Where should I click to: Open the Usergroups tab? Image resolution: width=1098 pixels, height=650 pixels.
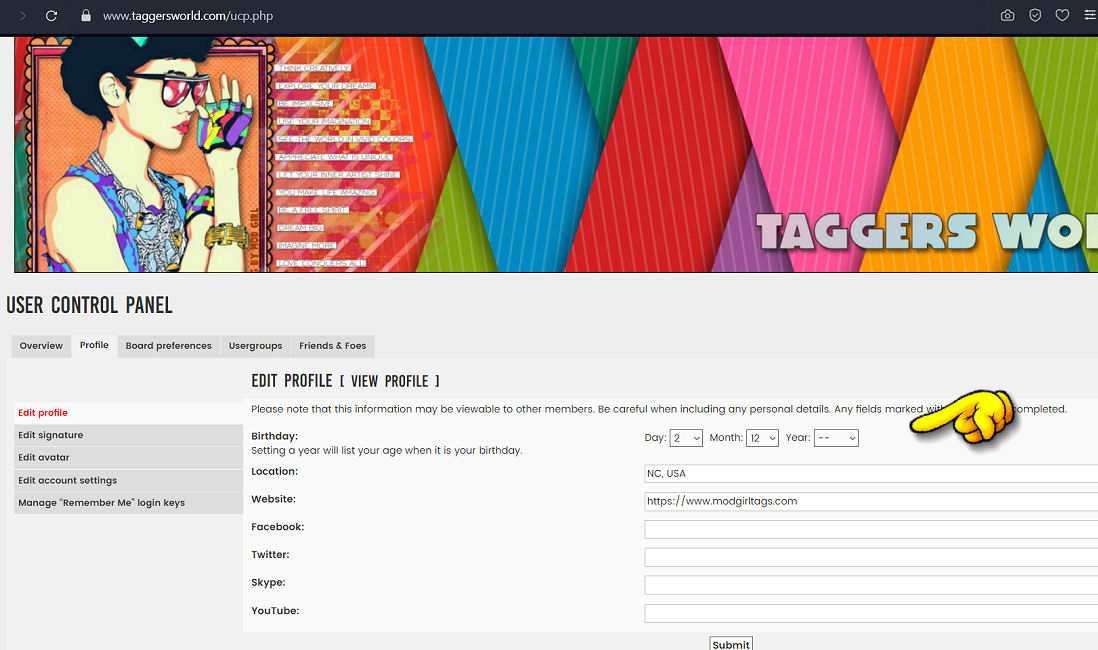256,346
